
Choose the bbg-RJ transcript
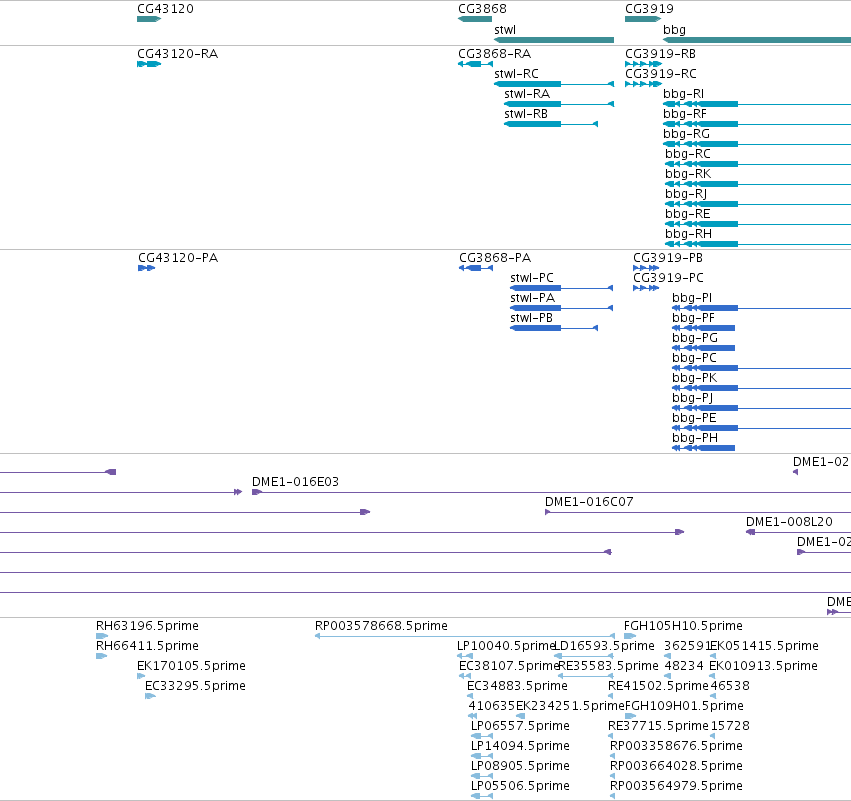pyautogui.click(x=686, y=194)
